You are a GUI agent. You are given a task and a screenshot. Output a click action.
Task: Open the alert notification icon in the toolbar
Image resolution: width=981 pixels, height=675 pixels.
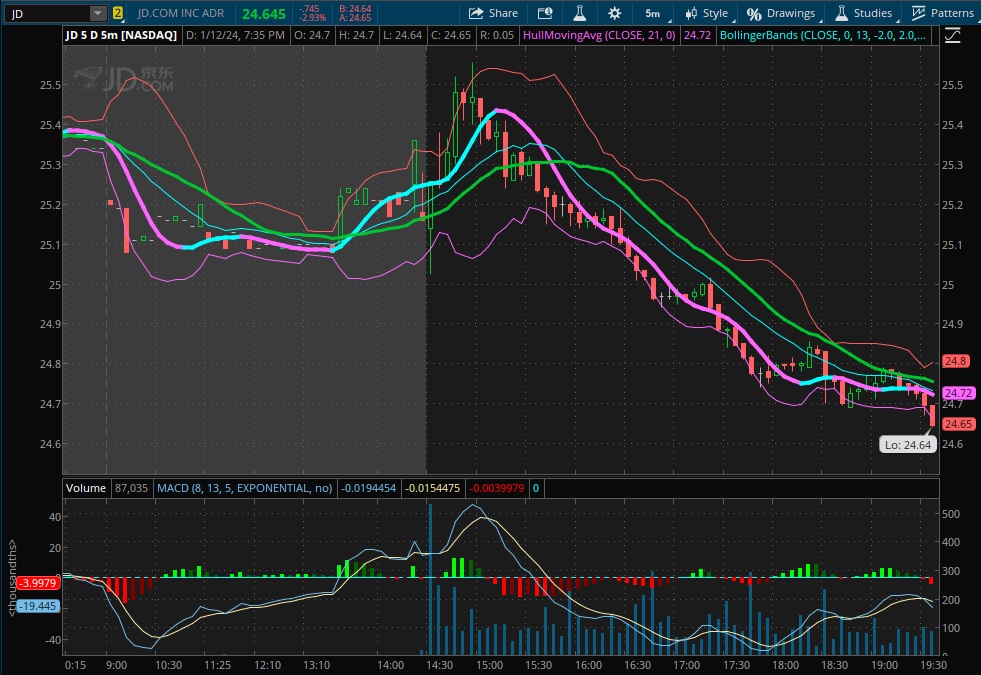pos(545,13)
